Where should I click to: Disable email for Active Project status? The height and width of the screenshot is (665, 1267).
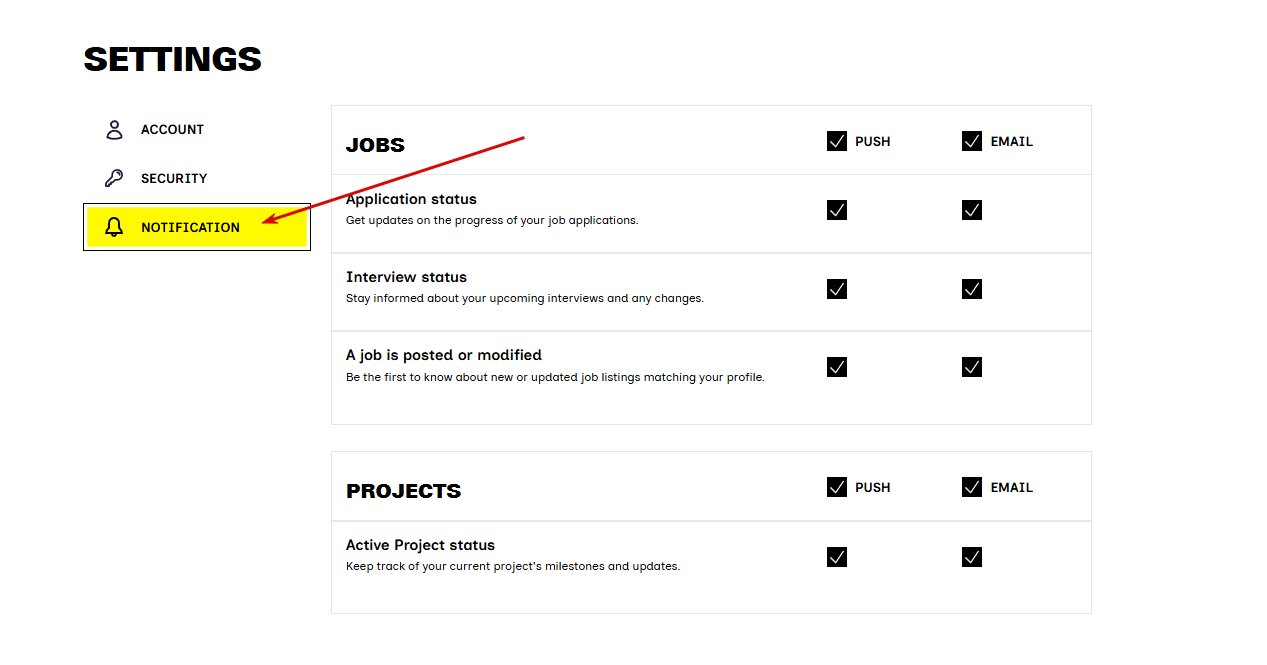click(972, 557)
